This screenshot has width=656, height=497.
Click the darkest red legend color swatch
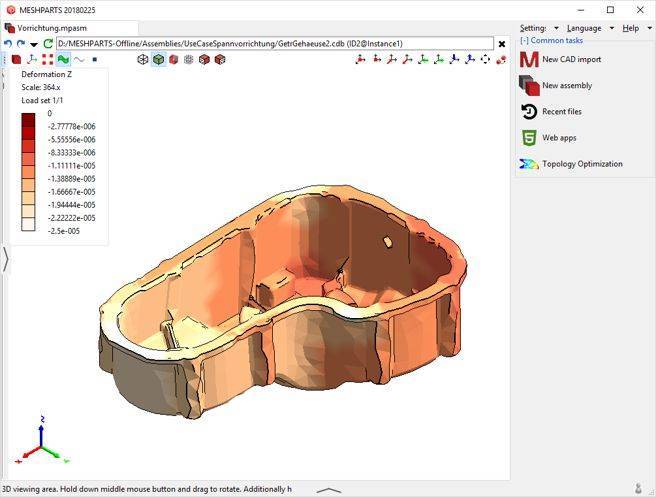[x=28, y=119]
